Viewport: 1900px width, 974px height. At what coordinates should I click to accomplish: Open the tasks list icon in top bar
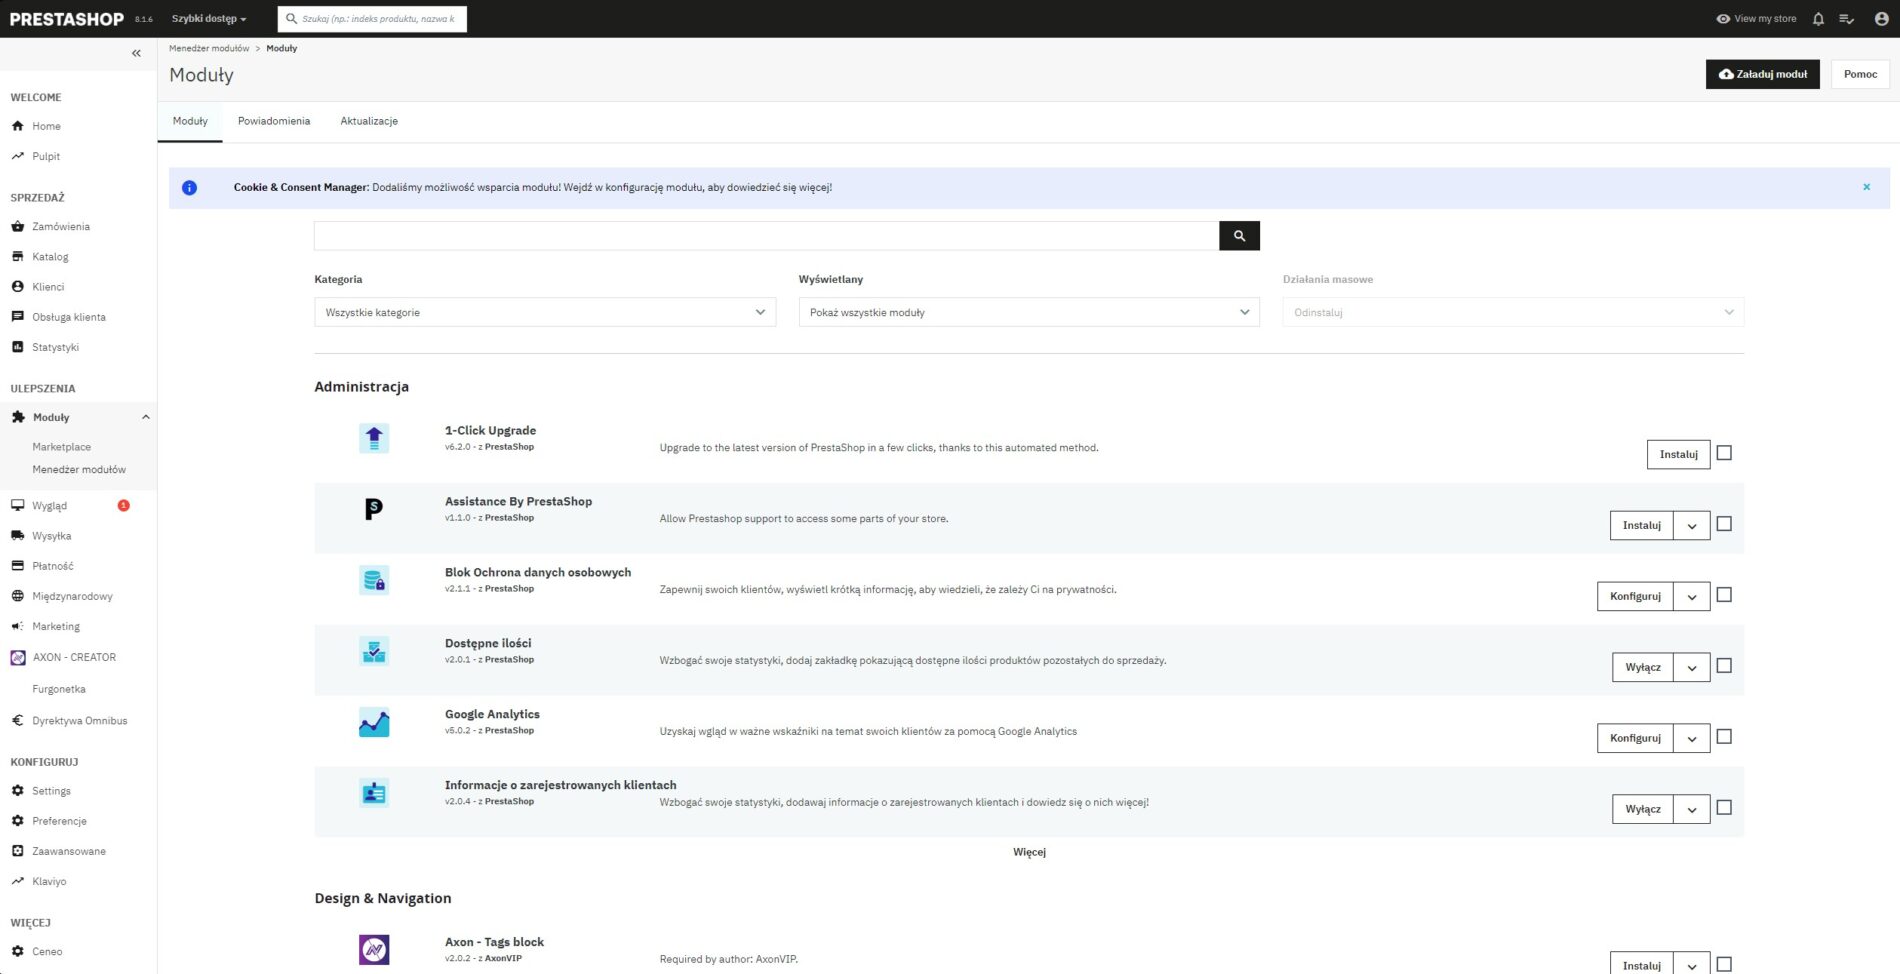[x=1847, y=19]
